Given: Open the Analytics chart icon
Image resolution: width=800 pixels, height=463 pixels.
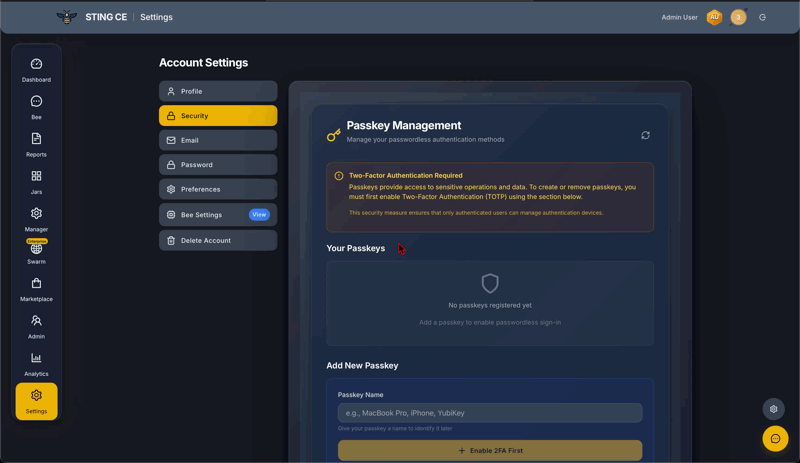Looking at the screenshot, I should (36, 363).
